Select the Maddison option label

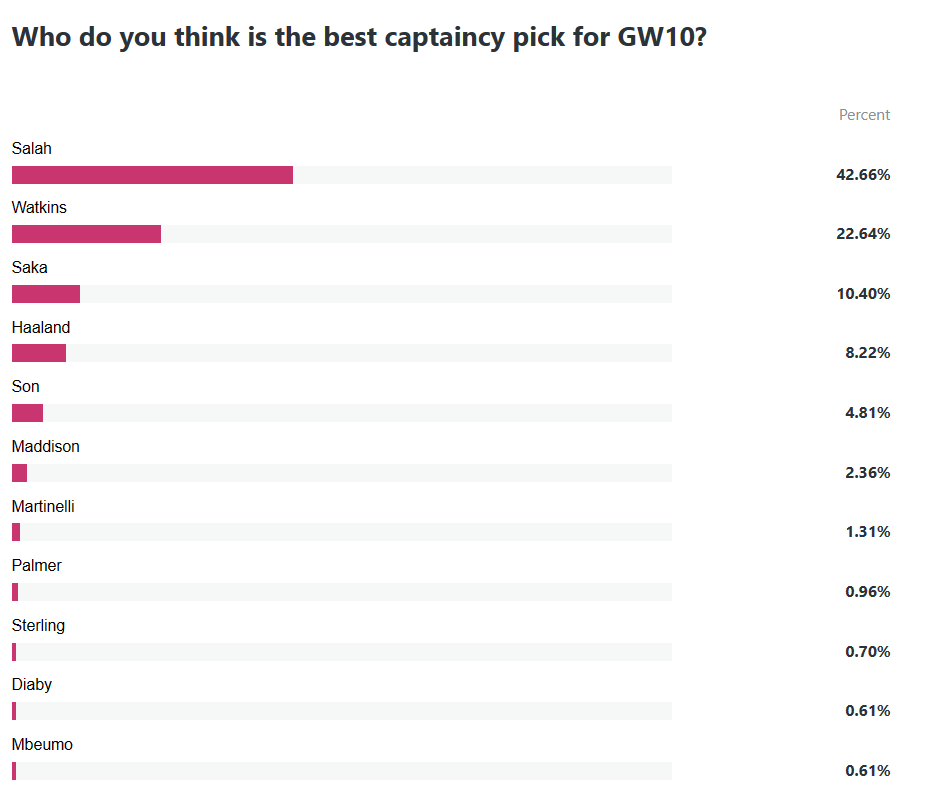[46, 446]
